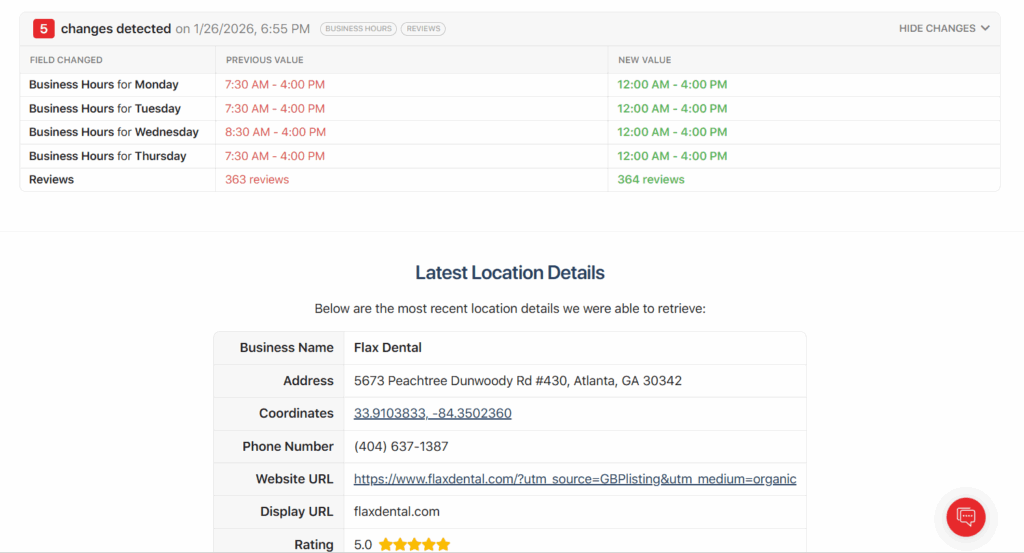Open the red live chat bubble icon
This screenshot has height=553, width=1024.
click(966, 516)
